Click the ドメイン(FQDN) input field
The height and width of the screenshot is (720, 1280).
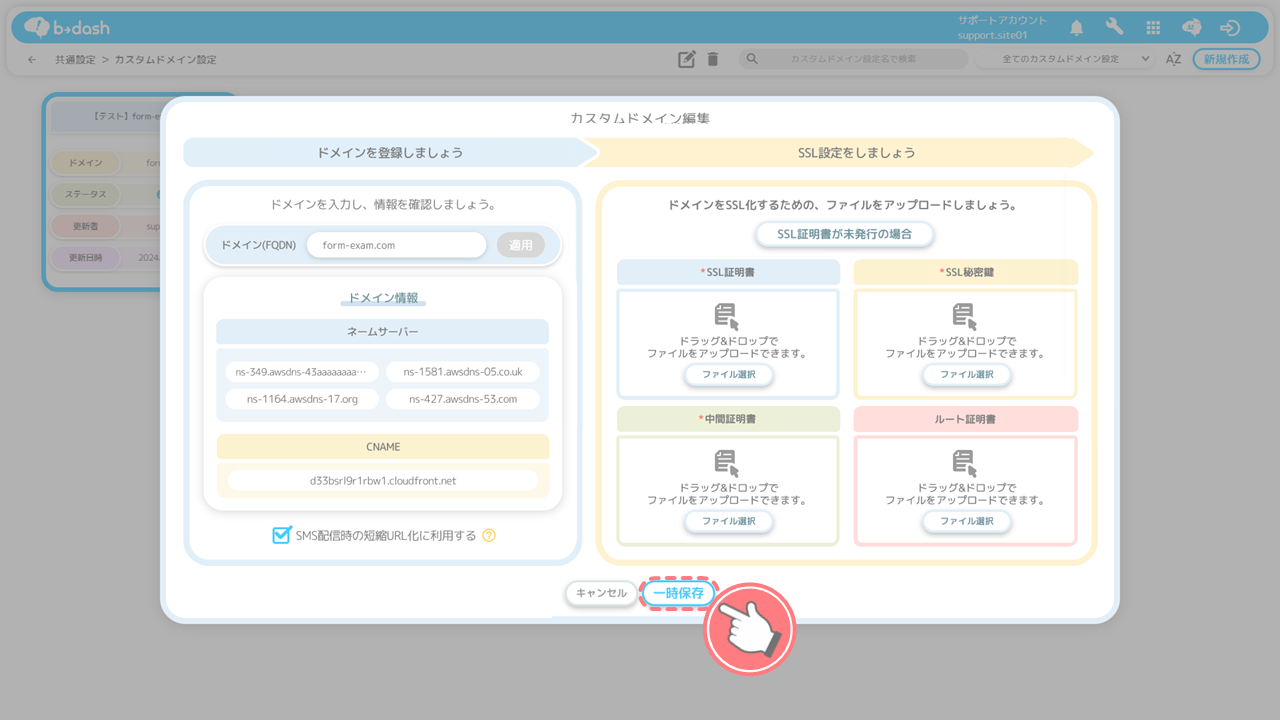396,245
